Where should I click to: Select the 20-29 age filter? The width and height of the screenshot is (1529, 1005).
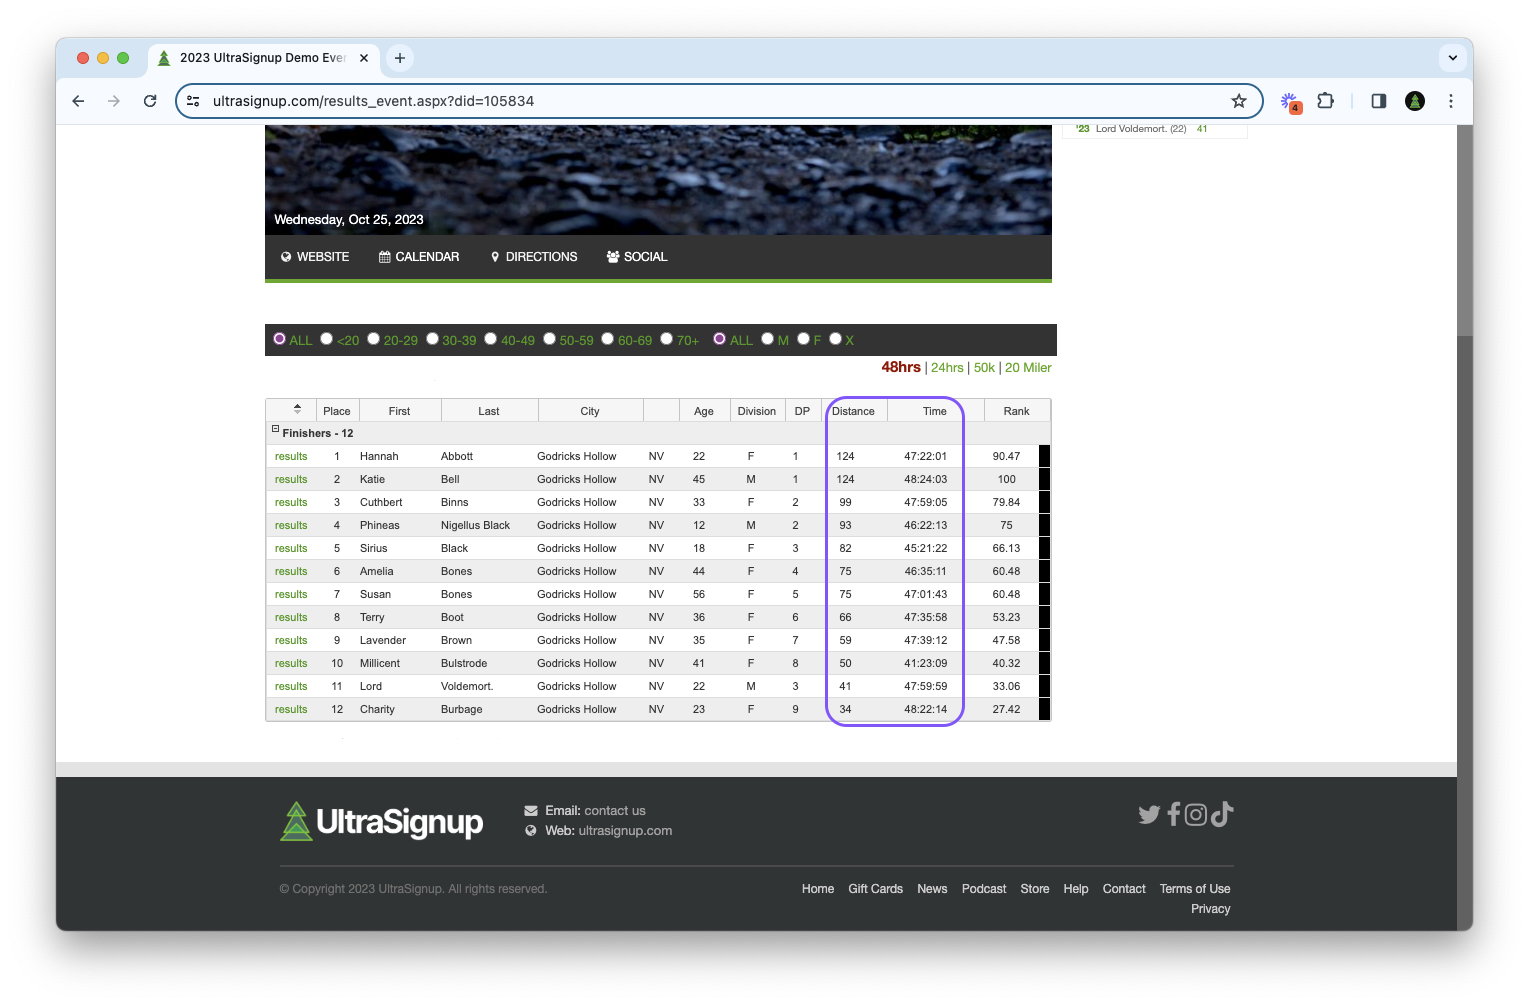click(x=373, y=339)
